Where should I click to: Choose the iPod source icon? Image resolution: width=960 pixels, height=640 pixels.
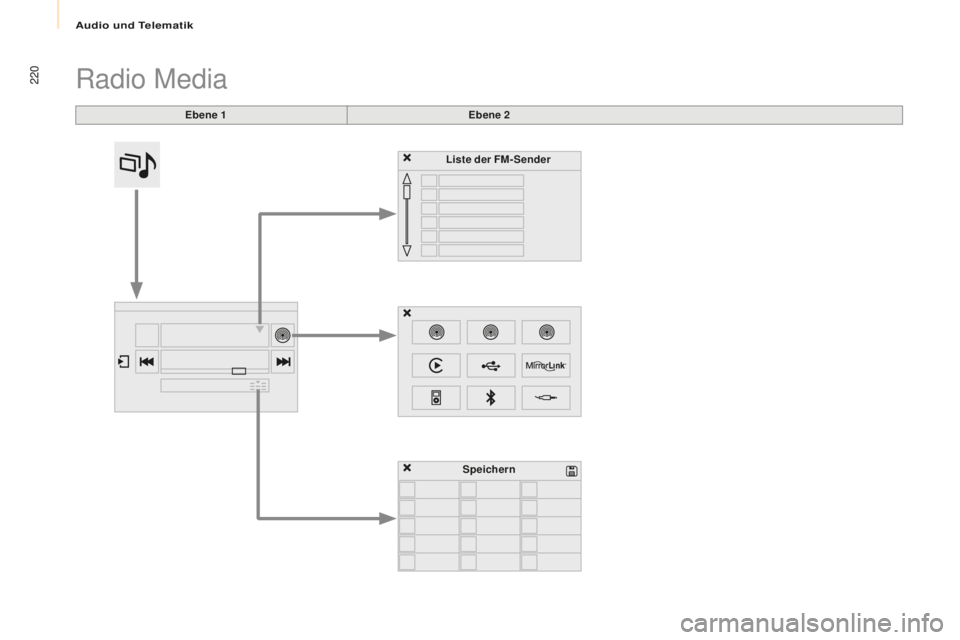(436, 398)
